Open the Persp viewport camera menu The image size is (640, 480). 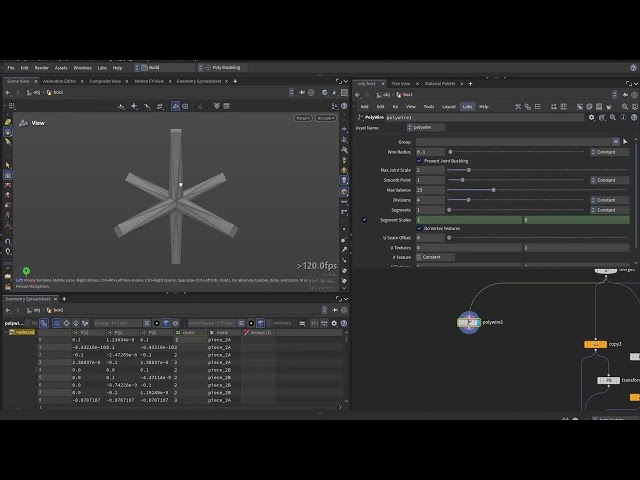[x=303, y=118]
